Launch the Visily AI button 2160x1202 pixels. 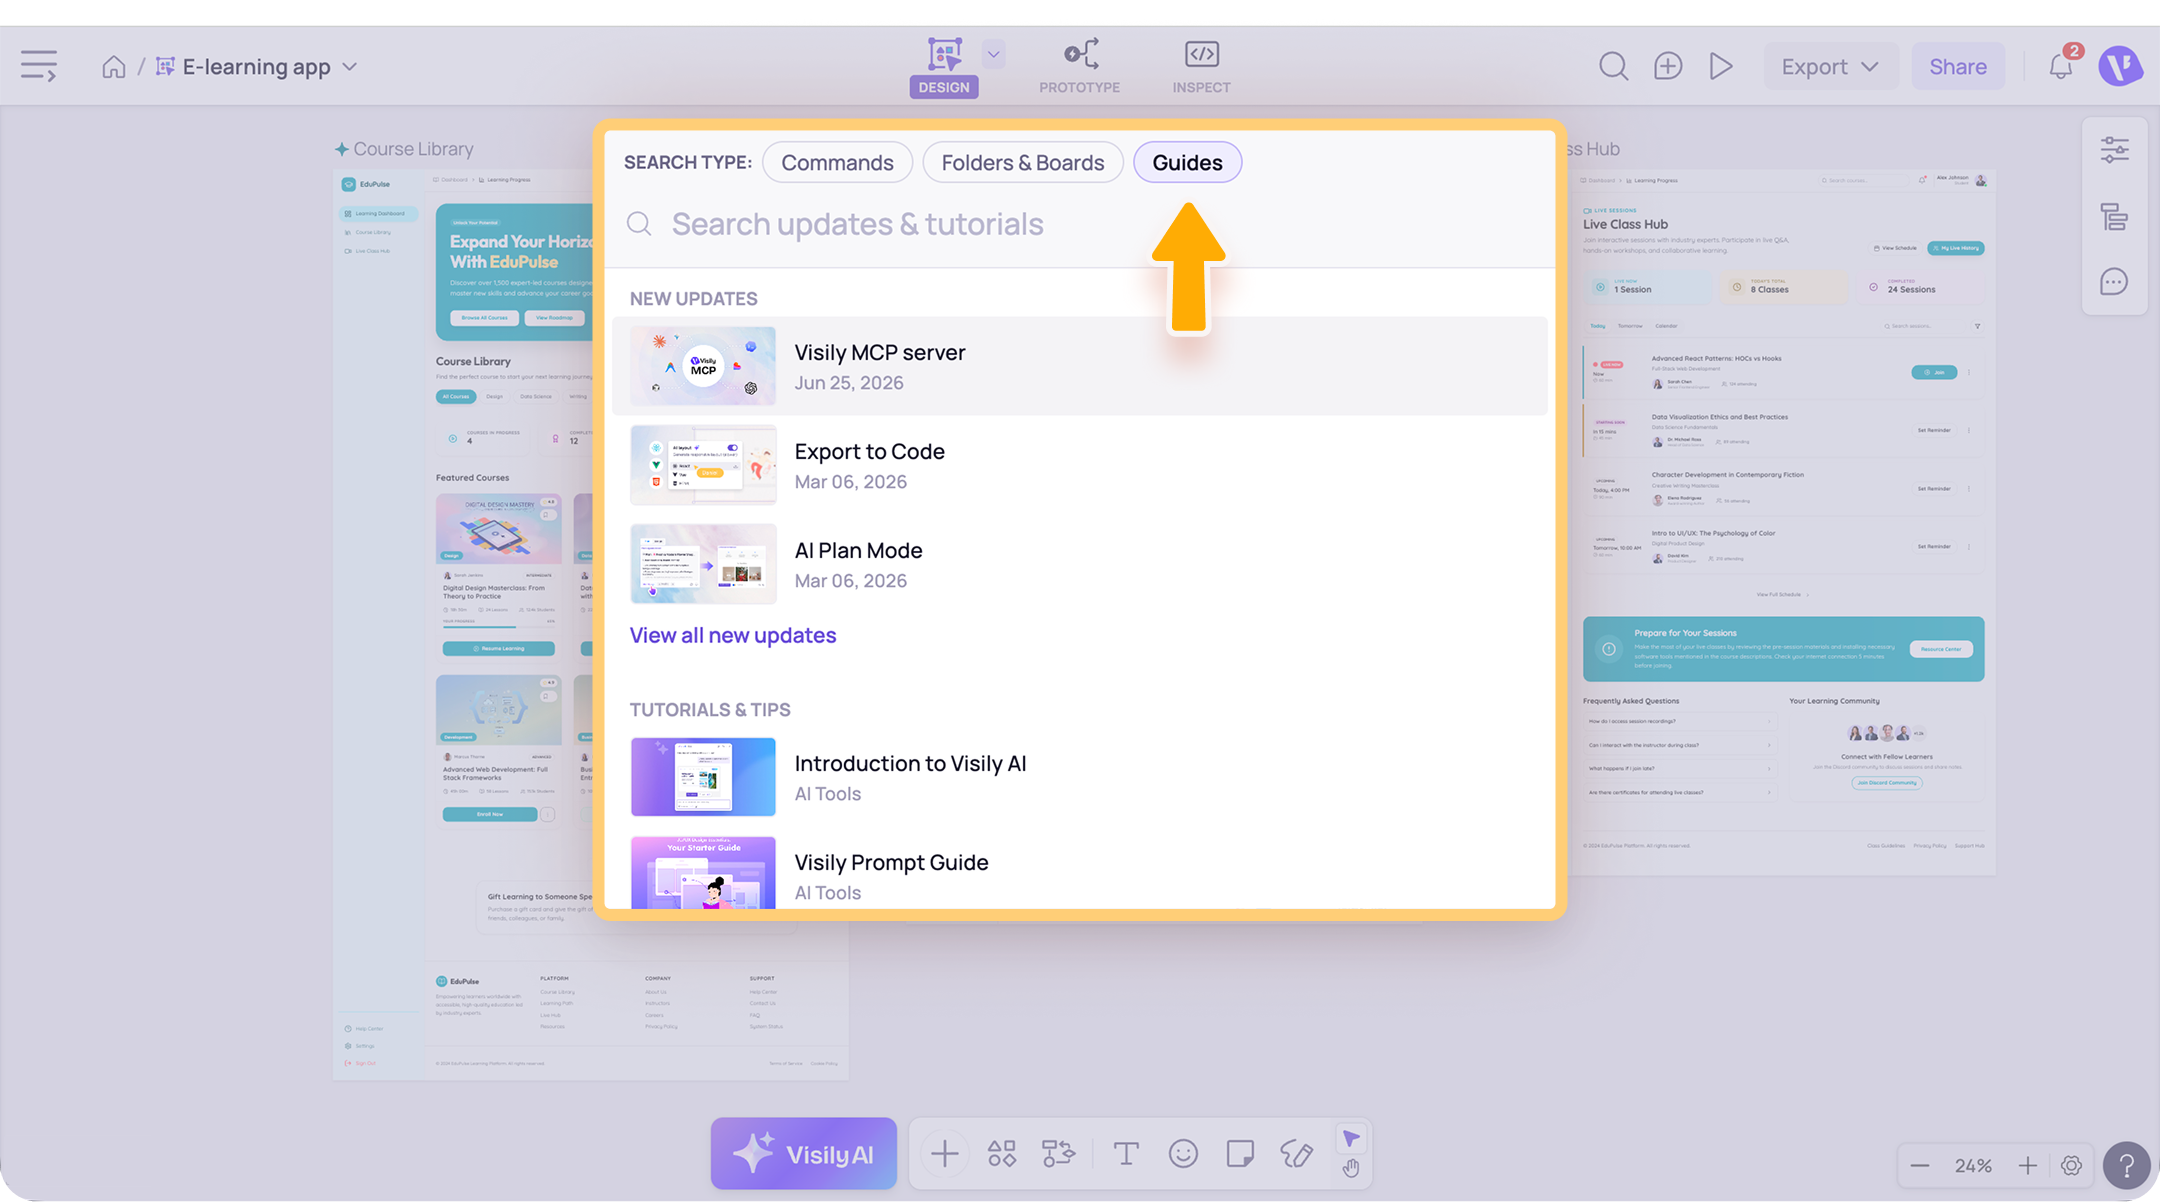click(x=804, y=1154)
